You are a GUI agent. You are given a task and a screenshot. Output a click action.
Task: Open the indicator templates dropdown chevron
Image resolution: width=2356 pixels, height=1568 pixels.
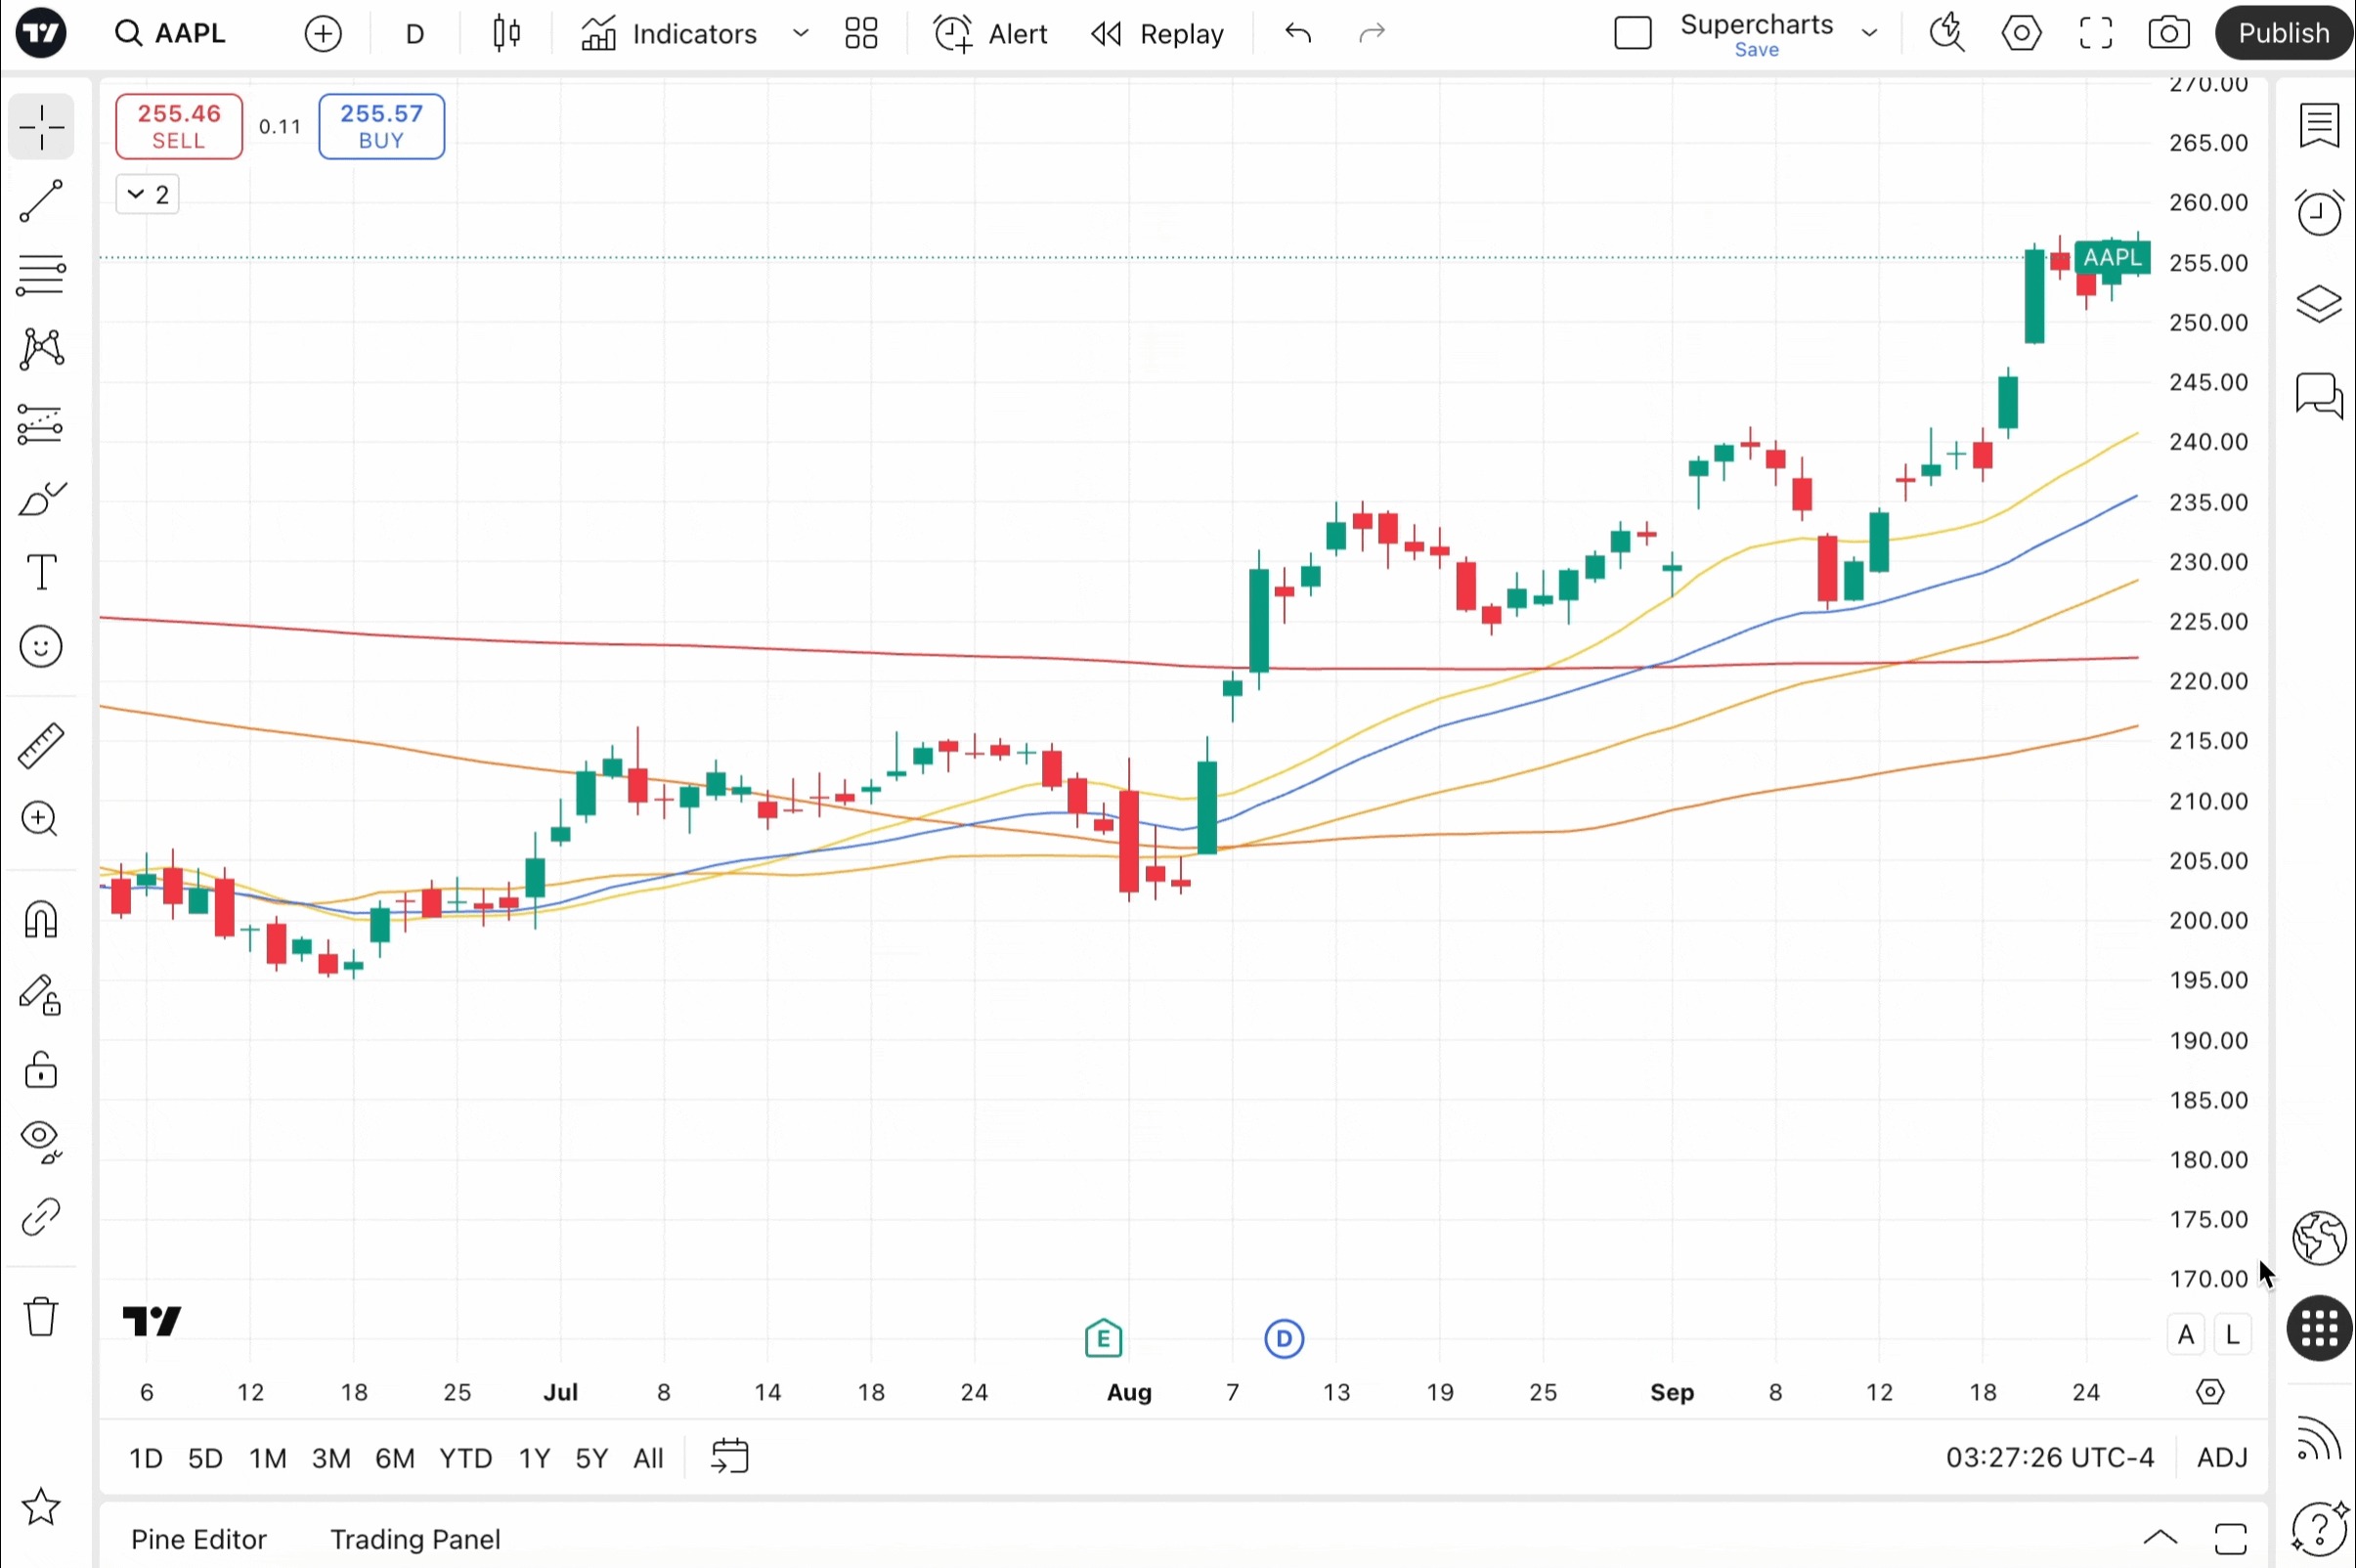pos(800,33)
